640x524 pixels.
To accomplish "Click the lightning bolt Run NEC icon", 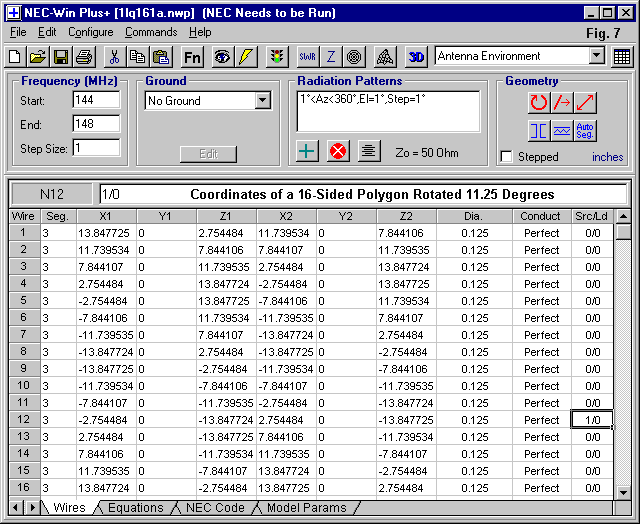I will click(x=246, y=57).
